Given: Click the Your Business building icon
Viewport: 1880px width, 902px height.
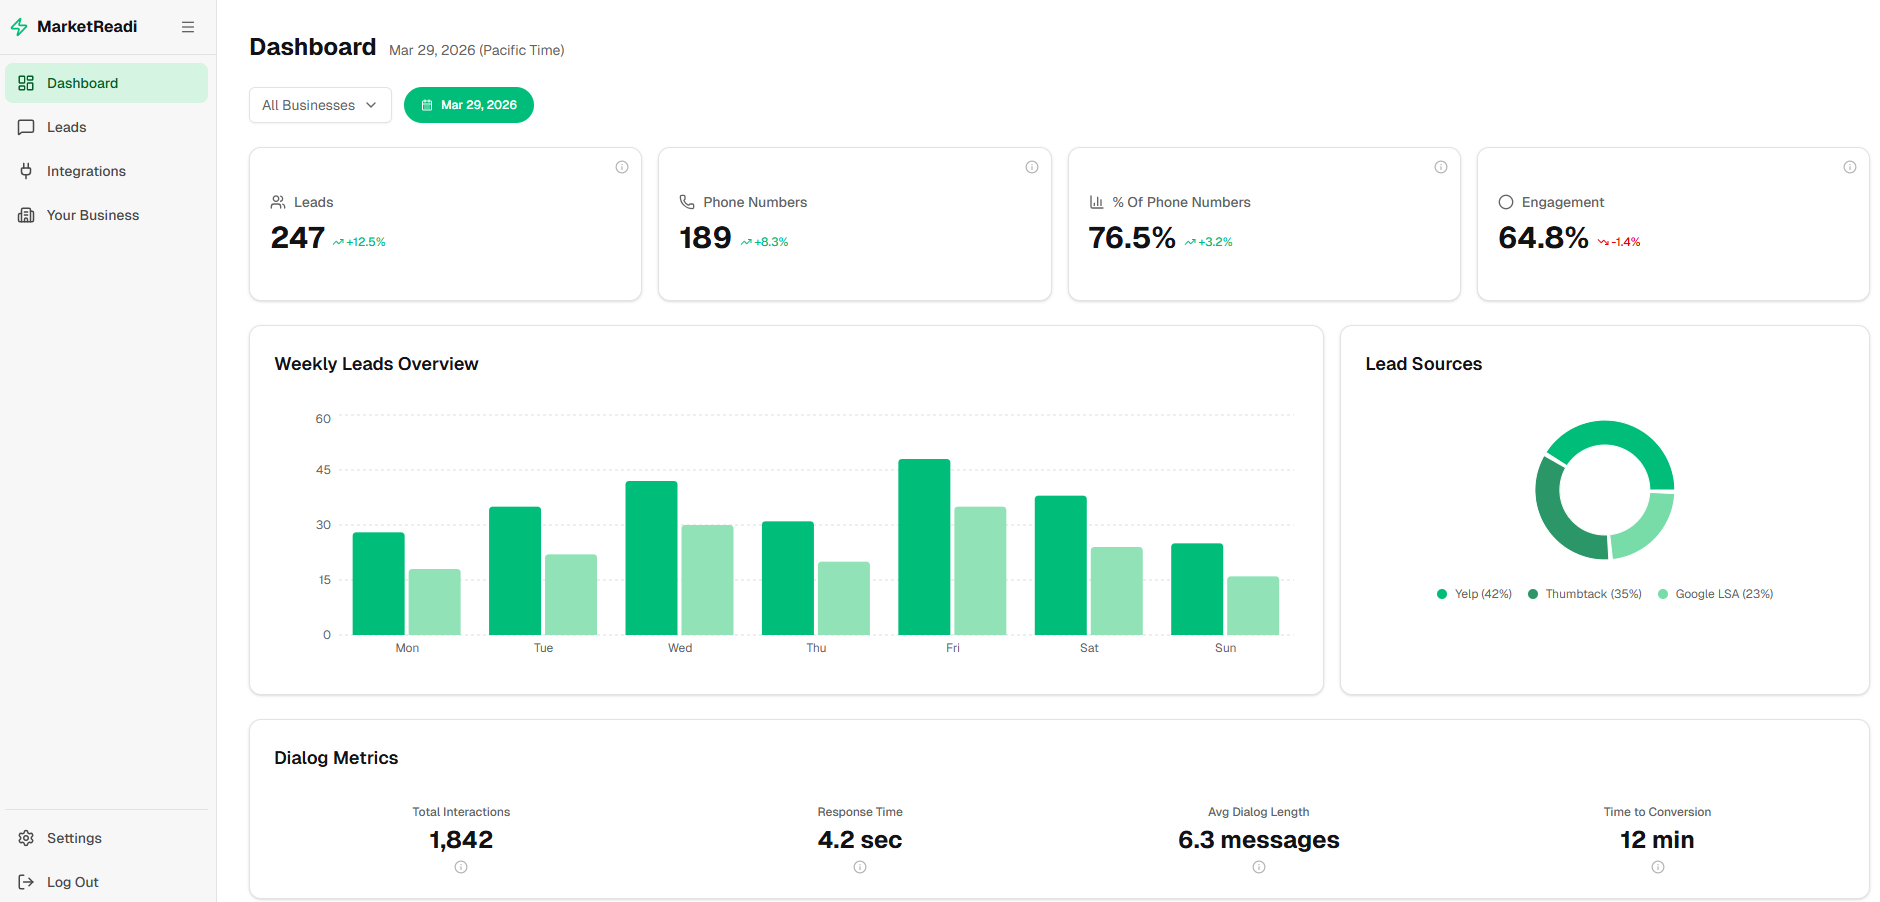Looking at the screenshot, I should [x=26, y=214].
